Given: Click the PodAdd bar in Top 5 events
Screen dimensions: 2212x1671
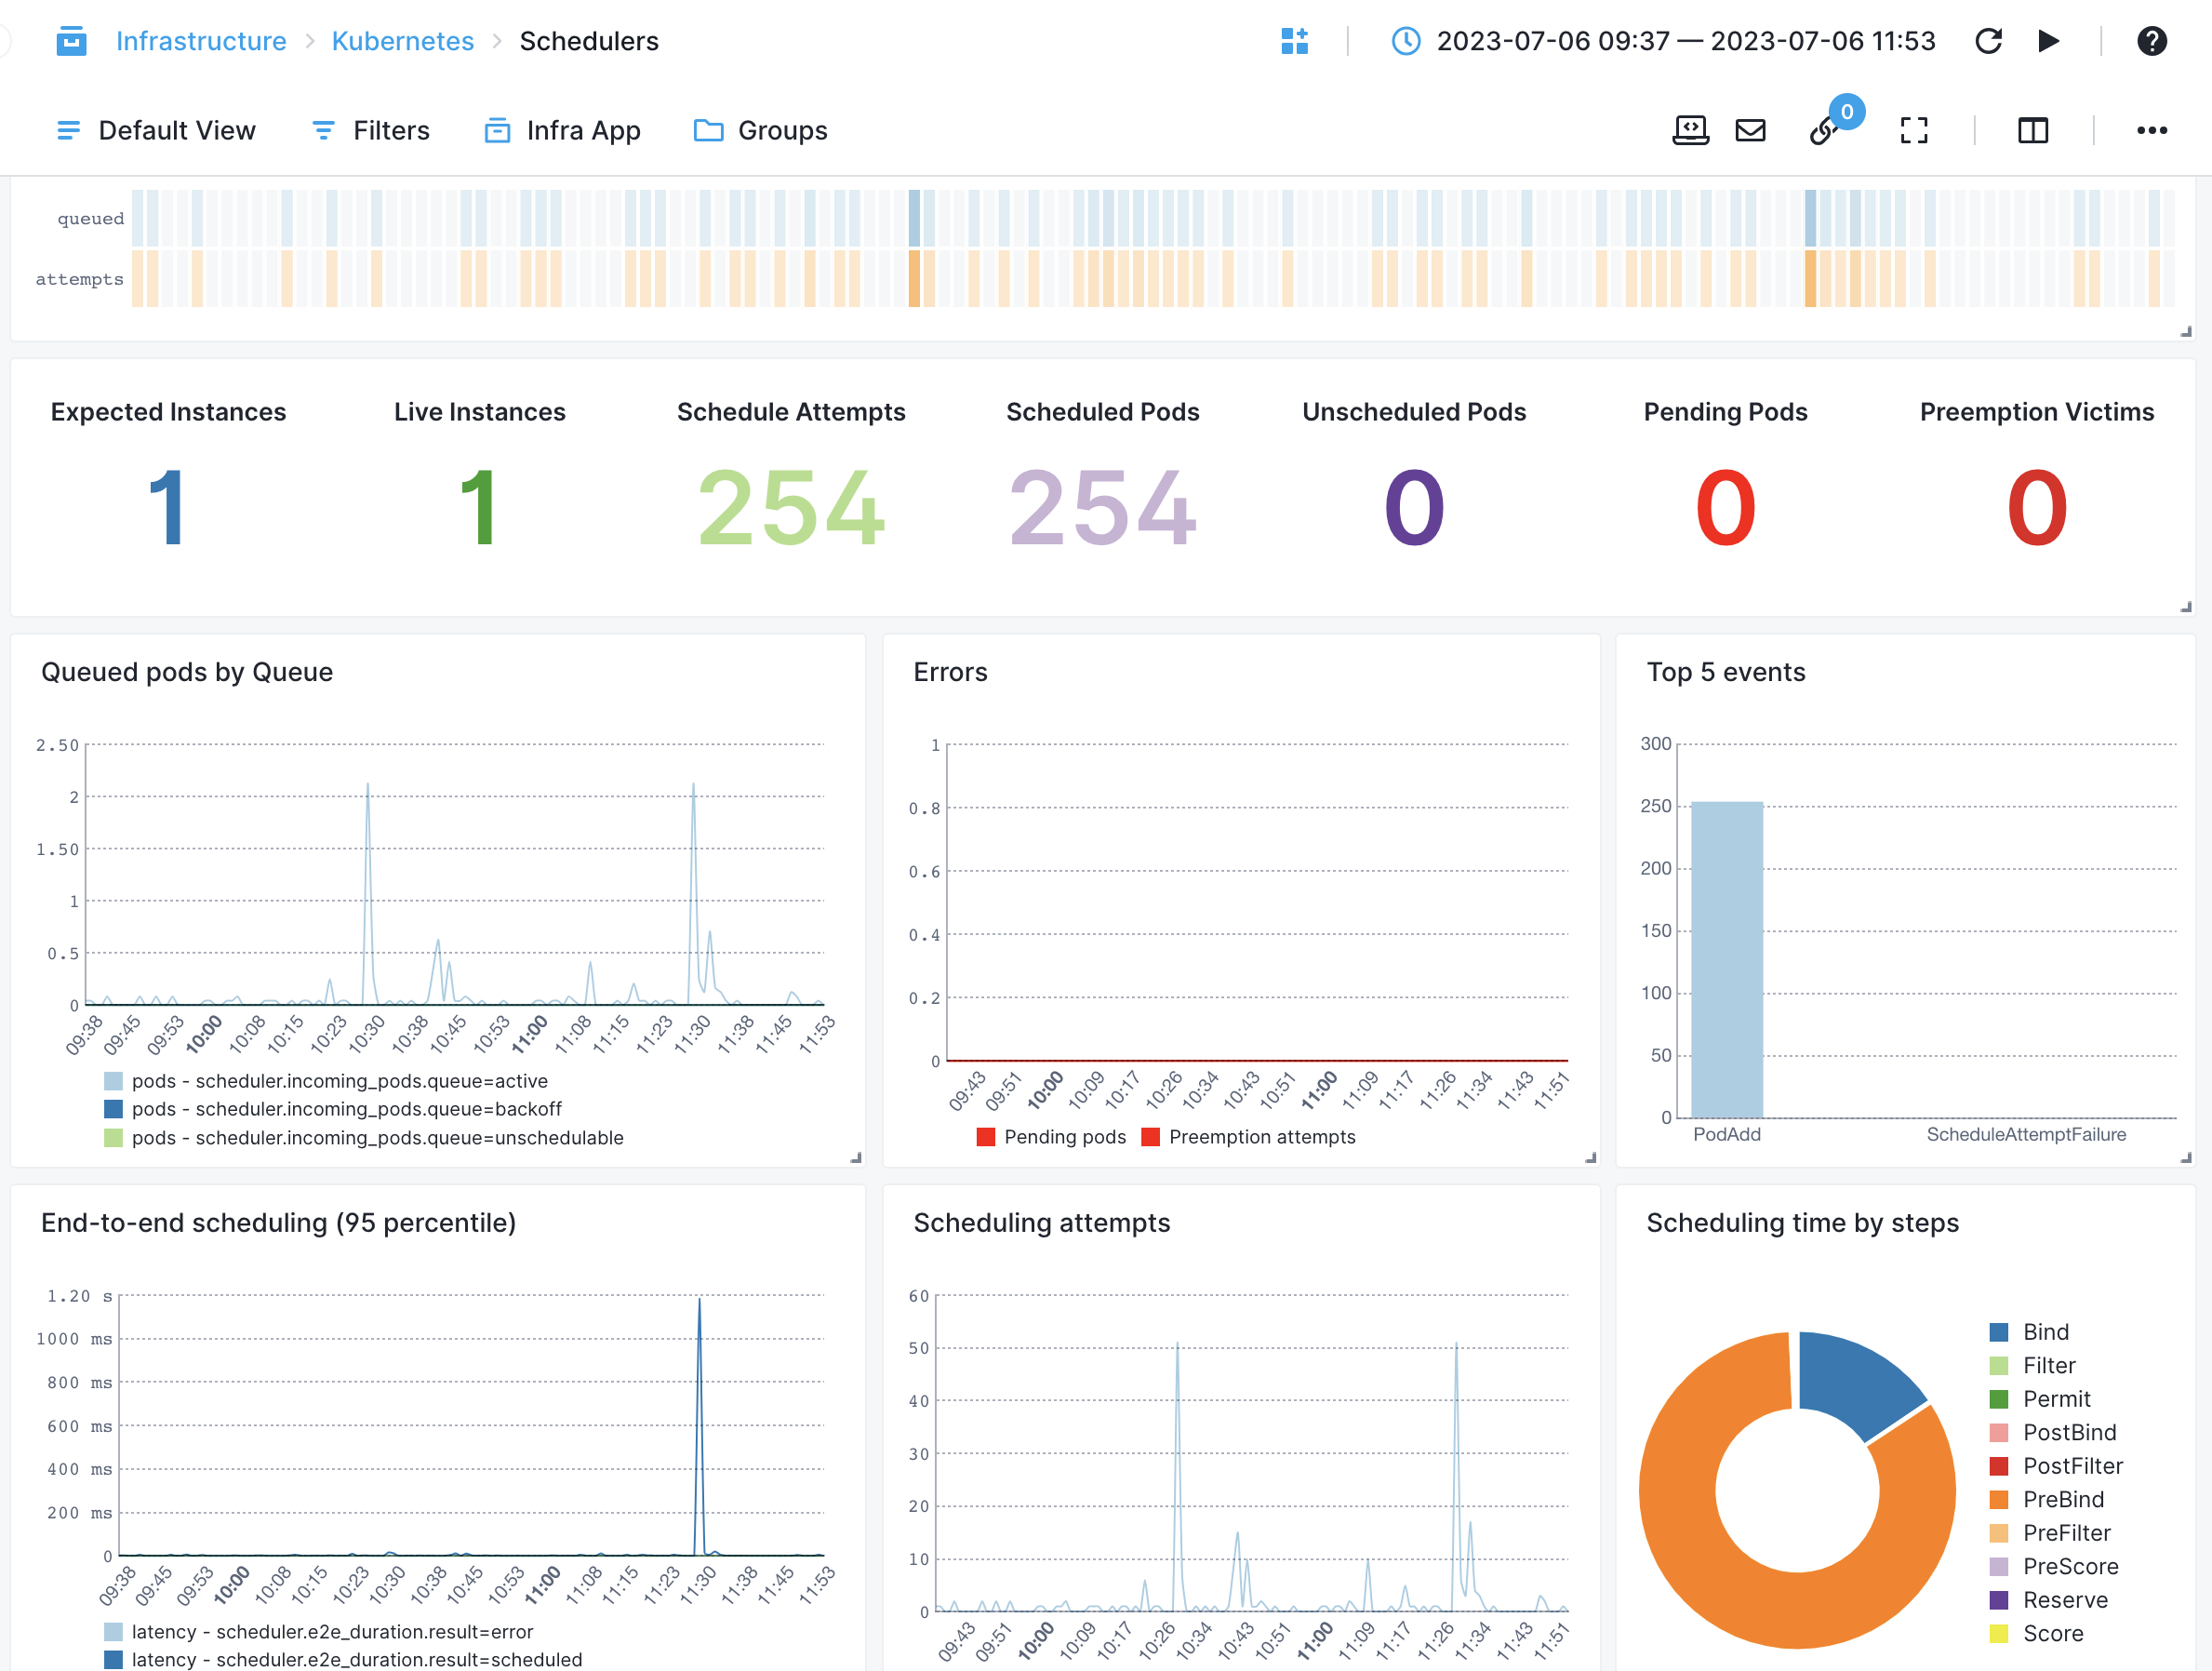Looking at the screenshot, I should pyautogui.click(x=1727, y=960).
